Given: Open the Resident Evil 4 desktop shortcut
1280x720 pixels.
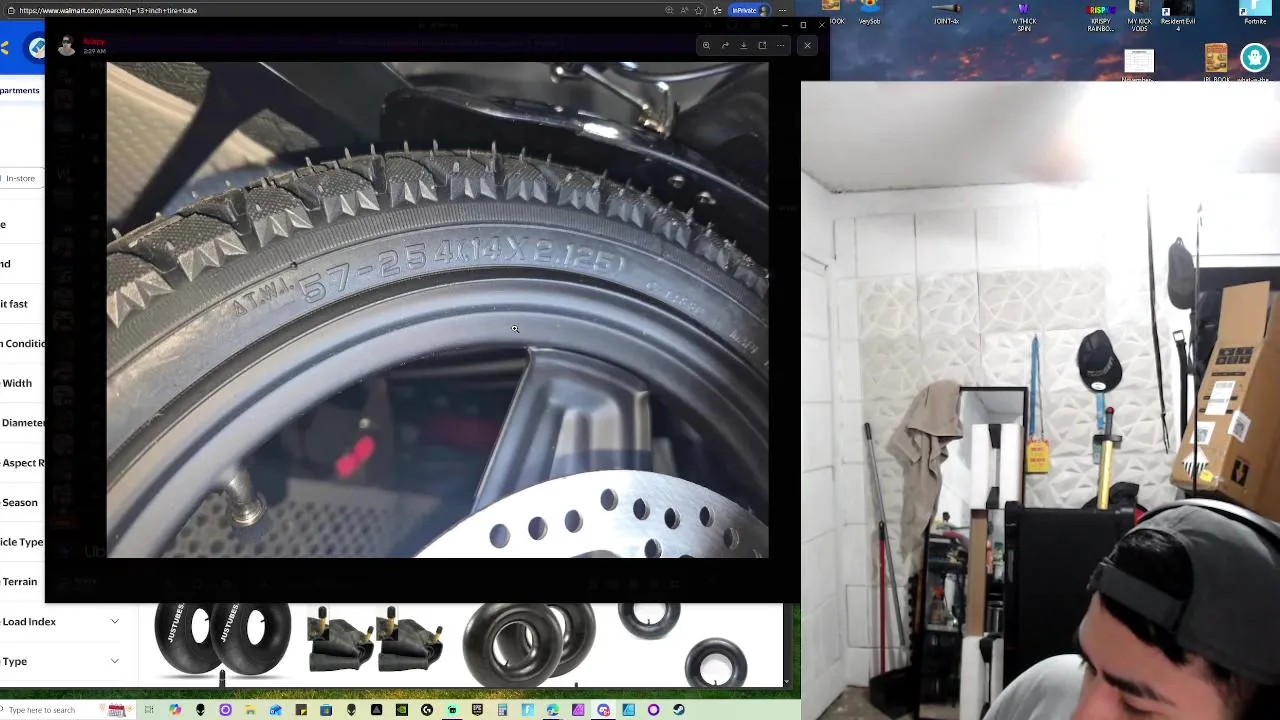Looking at the screenshot, I should [x=1177, y=17].
